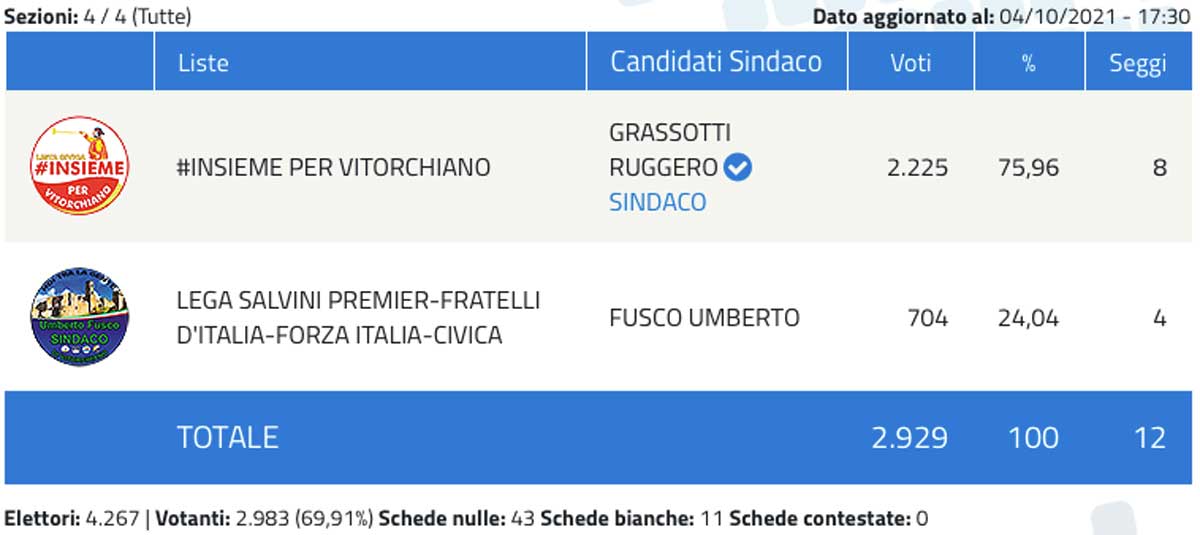The width and height of the screenshot is (1200, 535).
Task: Select the #INSIEME PER VITORCHIANO list name
Action: click(333, 167)
